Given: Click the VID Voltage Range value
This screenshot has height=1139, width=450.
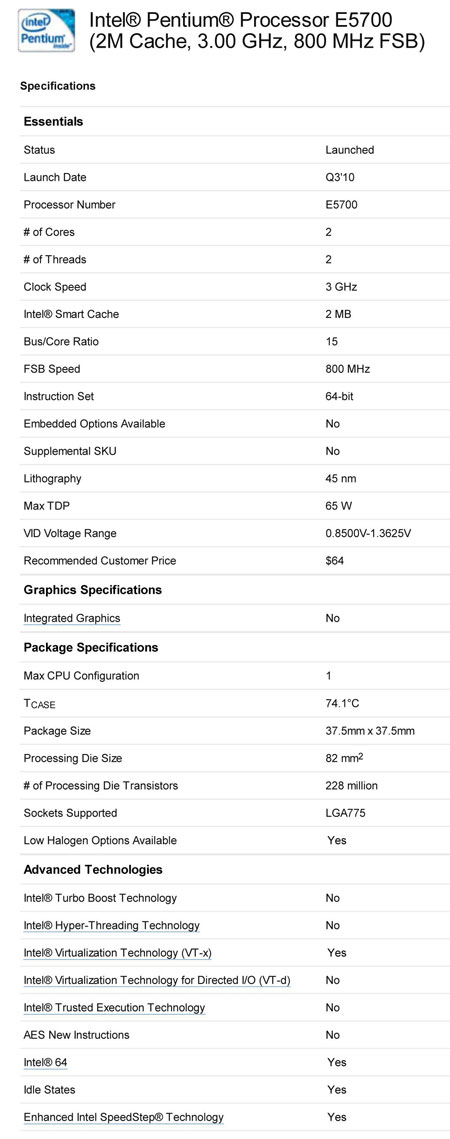Looking at the screenshot, I should pos(369,533).
